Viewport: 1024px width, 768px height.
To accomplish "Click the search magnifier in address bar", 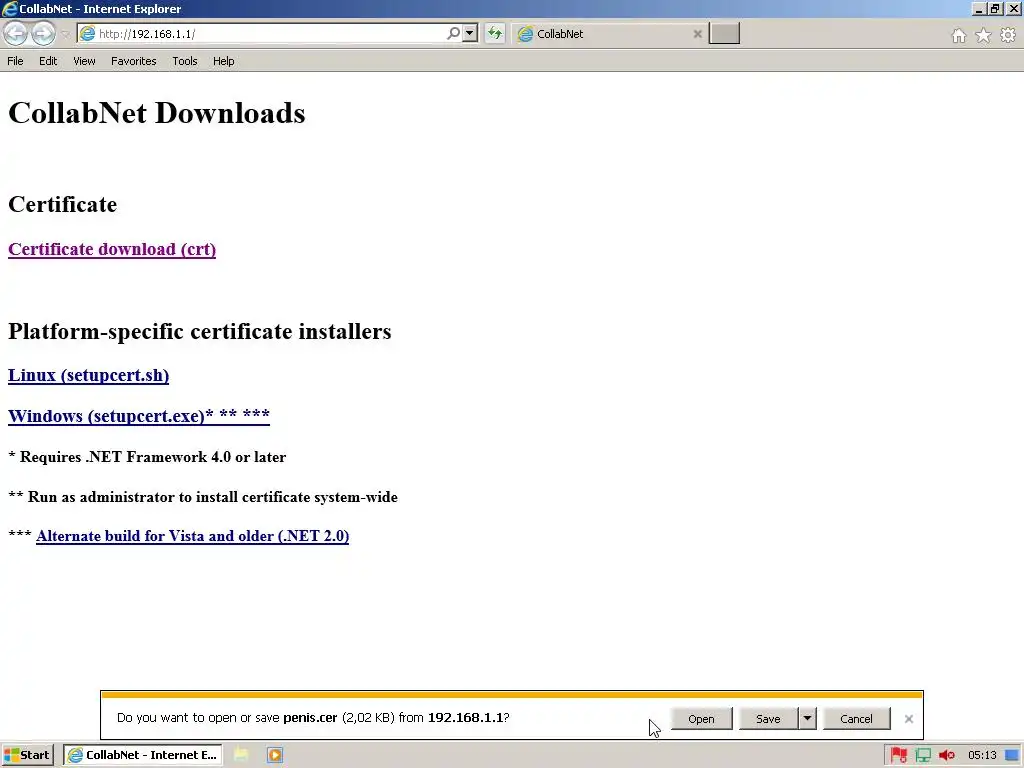I will point(453,33).
